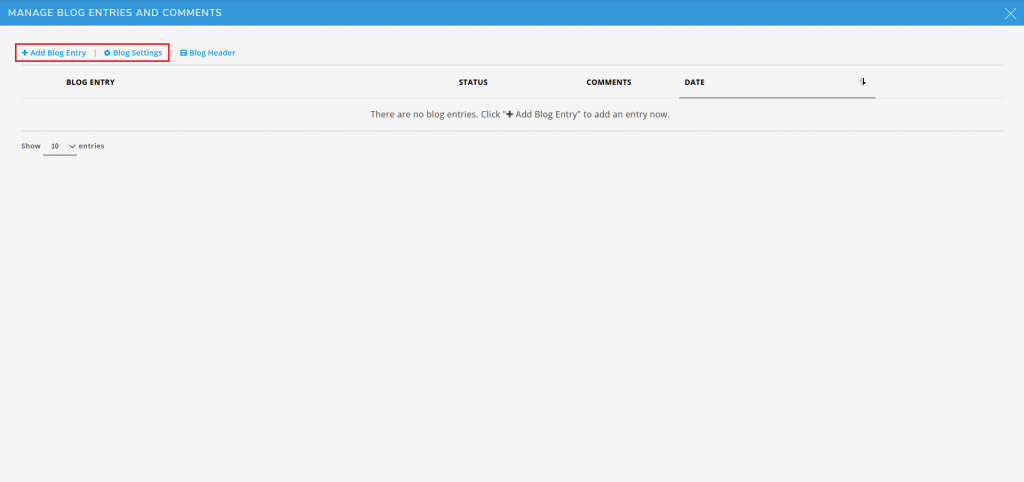Viewport: 1024px width, 482px height.
Task: Close the Manage Blog Entries dialog
Action: [1010, 13]
